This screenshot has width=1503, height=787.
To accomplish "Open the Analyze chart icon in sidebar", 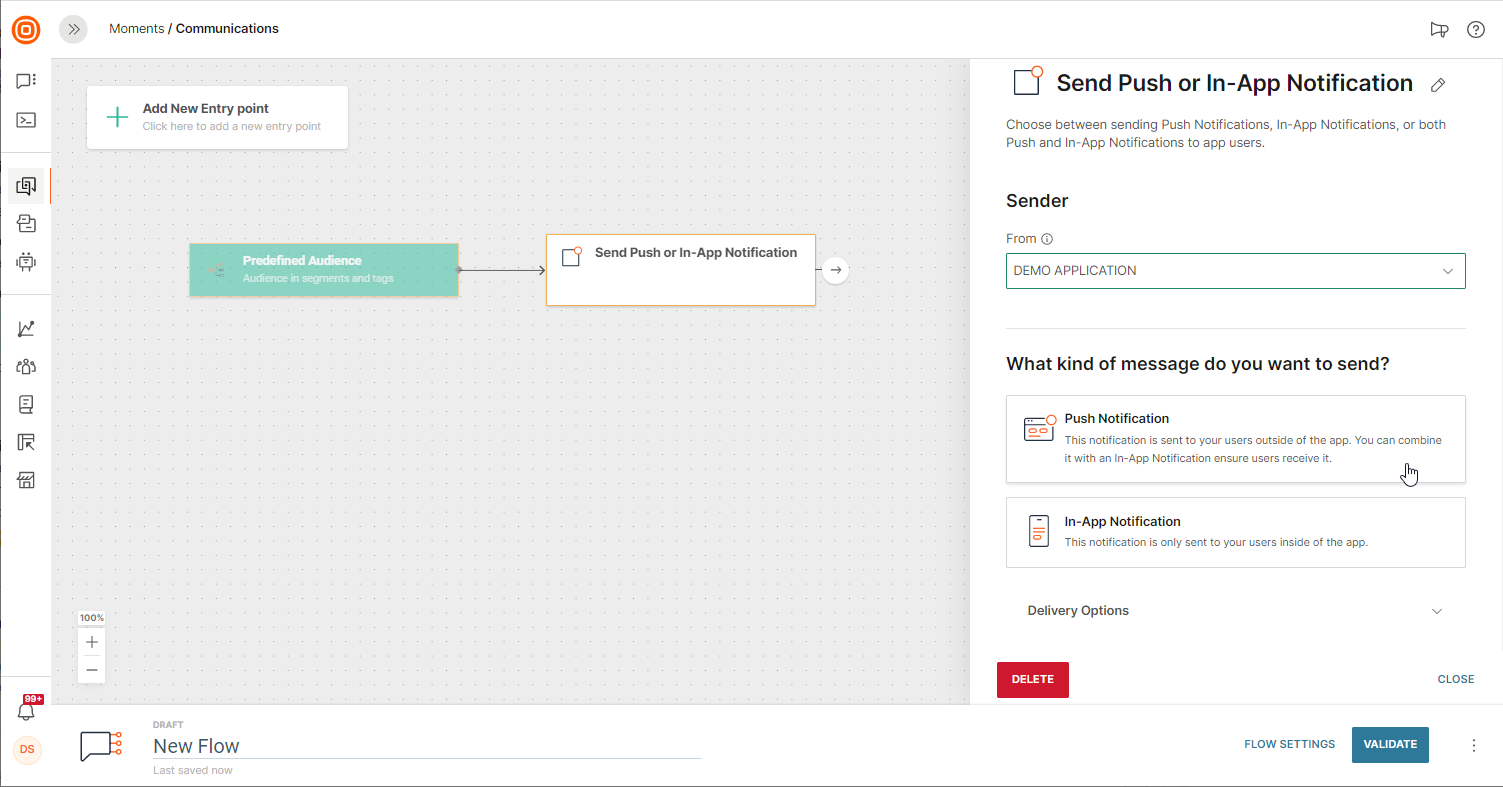I will click(26, 328).
